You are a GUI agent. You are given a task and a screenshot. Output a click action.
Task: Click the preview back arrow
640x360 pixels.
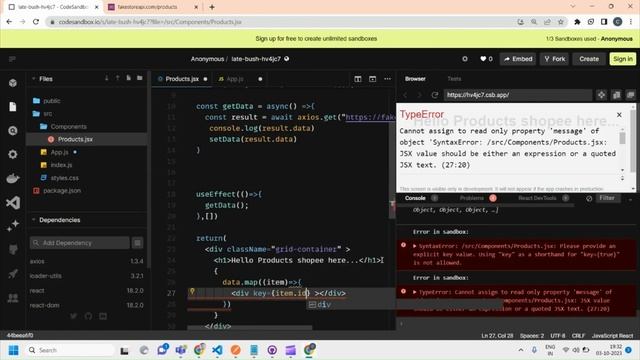(x=405, y=95)
